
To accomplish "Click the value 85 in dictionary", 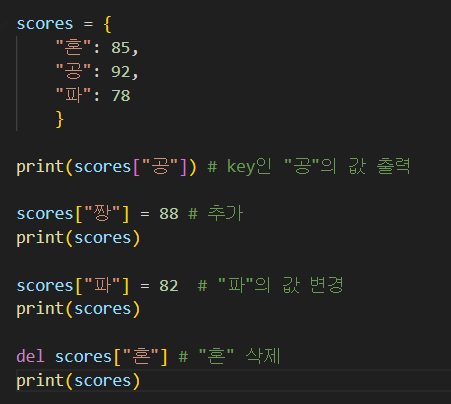I will [x=121, y=48].
